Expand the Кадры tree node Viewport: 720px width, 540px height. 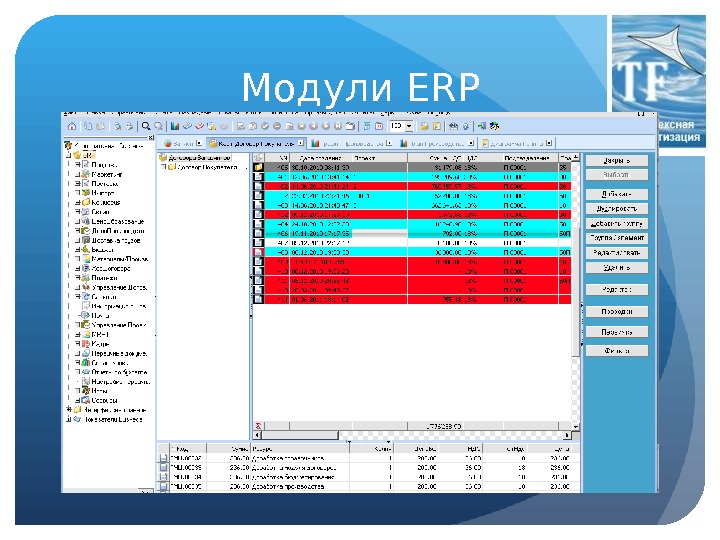point(77,343)
